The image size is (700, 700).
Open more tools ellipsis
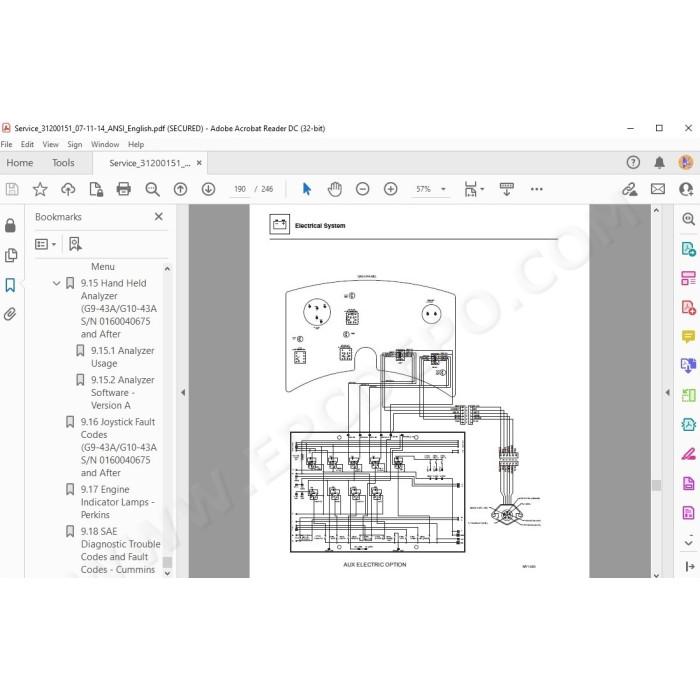[x=537, y=189]
